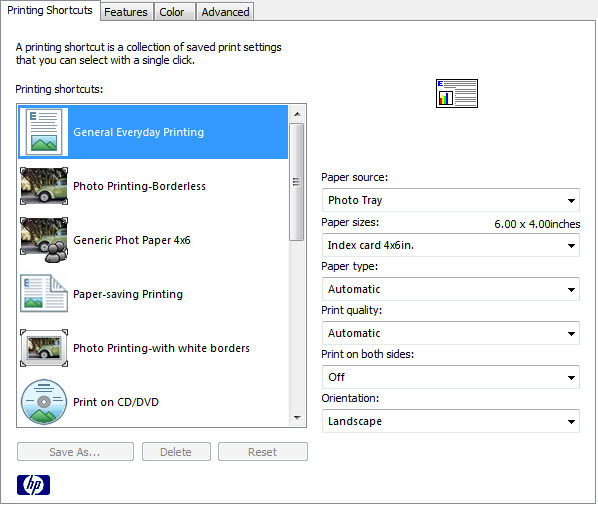Expand the Print quality dropdown

[451, 333]
